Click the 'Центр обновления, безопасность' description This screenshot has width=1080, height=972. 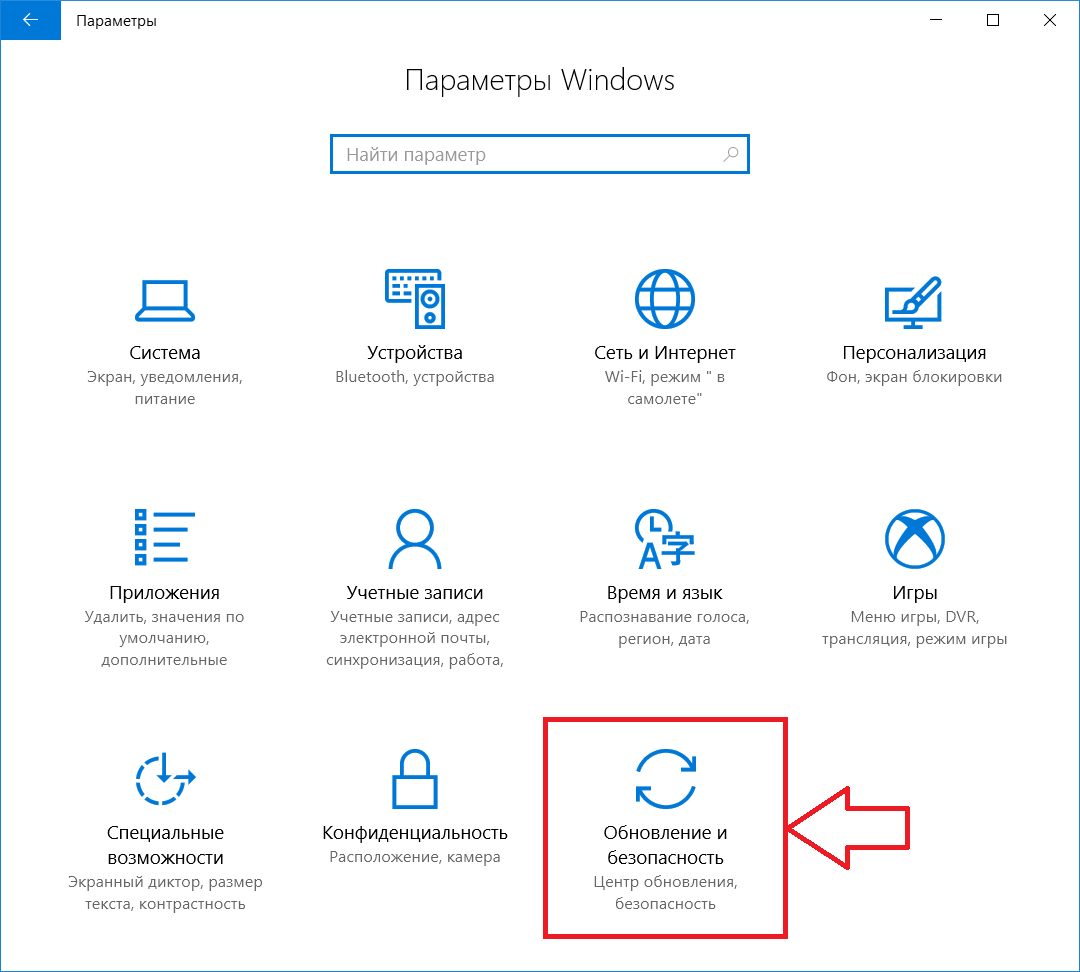pyautogui.click(x=665, y=893)
